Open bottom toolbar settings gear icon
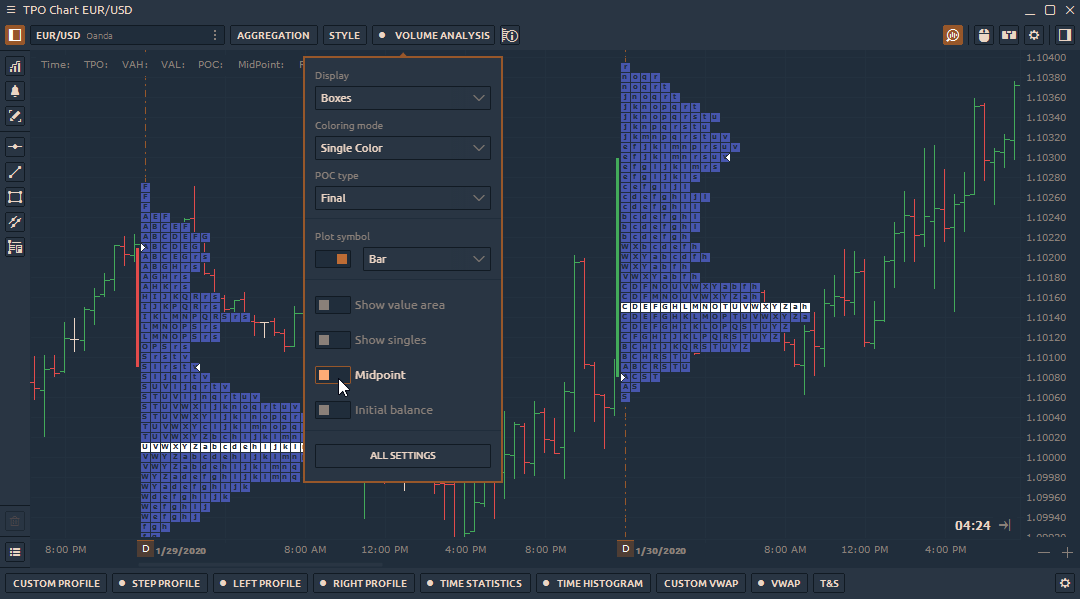1080x599 pixels. tap(1065, 583)
